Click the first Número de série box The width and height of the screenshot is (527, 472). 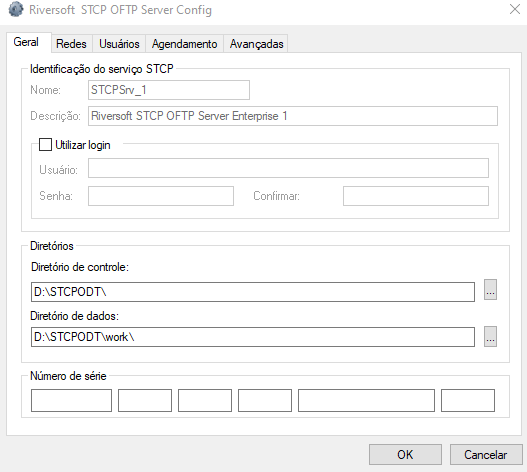click(71, 400)
